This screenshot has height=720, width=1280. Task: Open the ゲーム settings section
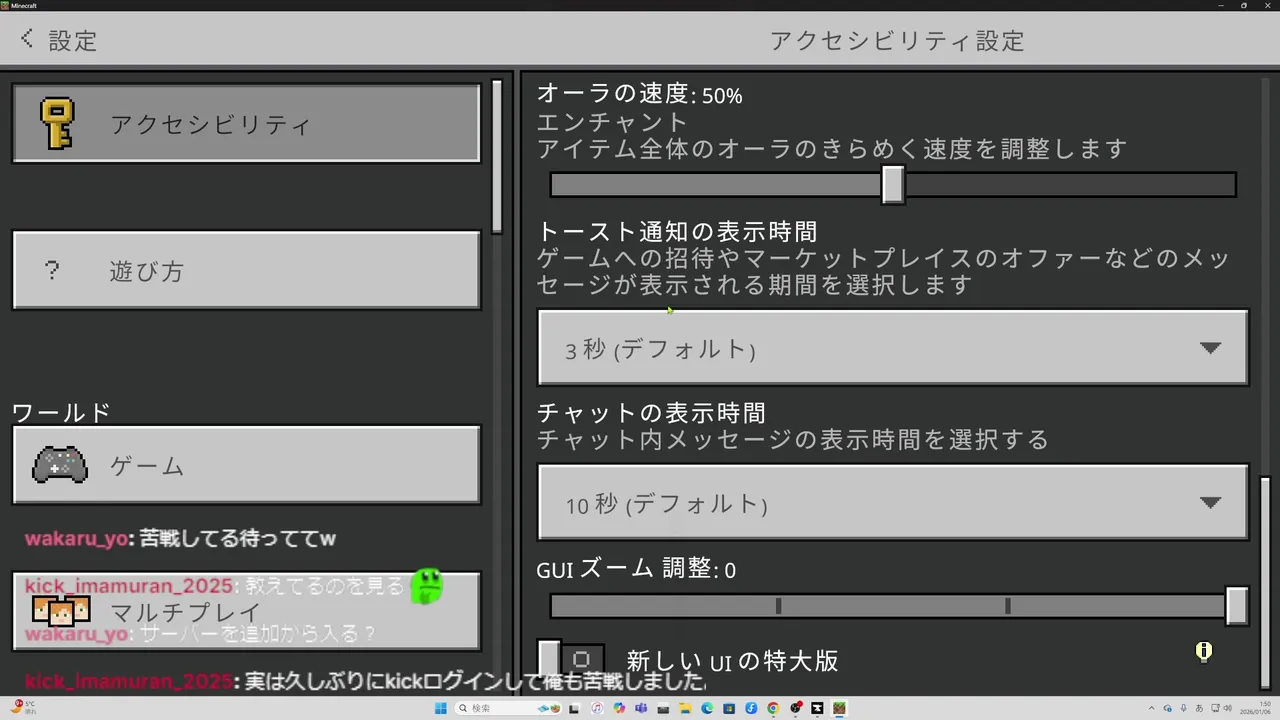[x=246, y=465]
